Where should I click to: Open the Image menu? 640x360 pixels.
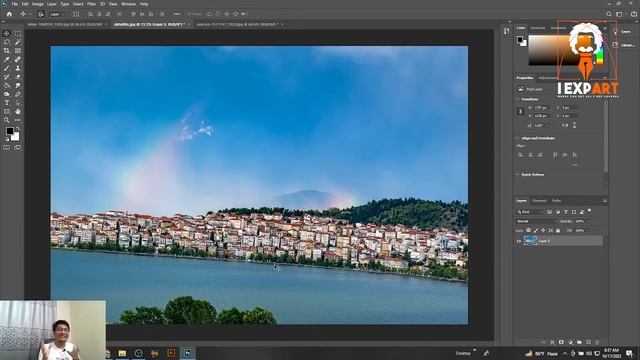(x=38, y=4)
